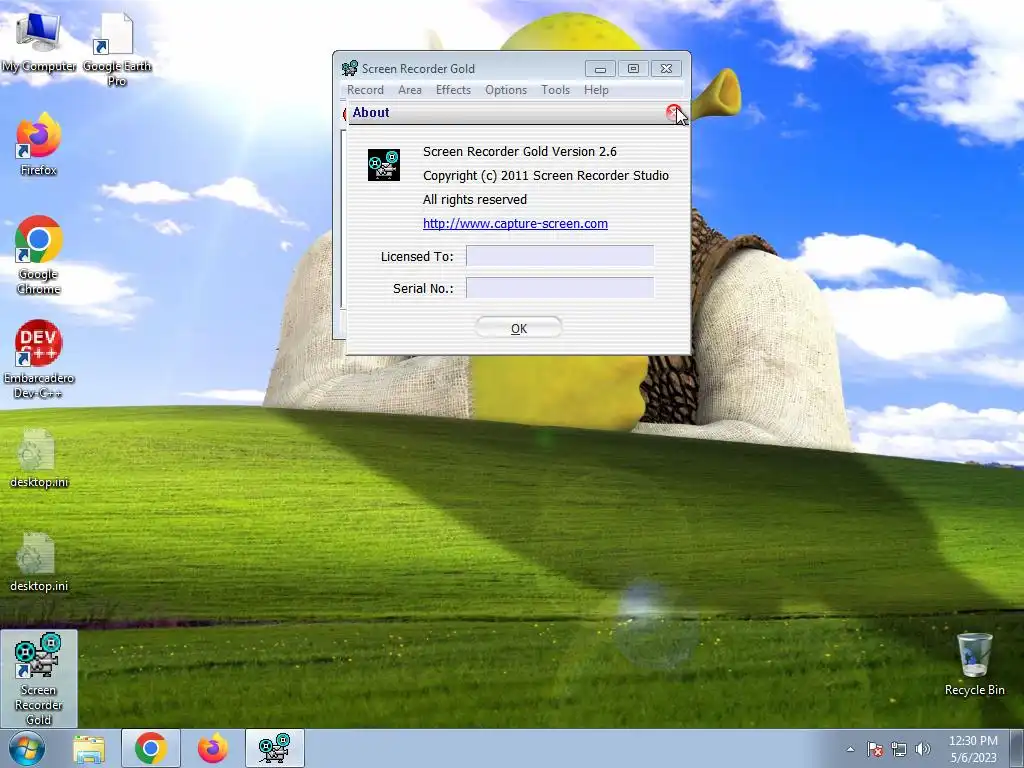This screenshot has height=768, width=1024.
Task: Select the Firefox desktop shortcut
Action: [39, 144]
